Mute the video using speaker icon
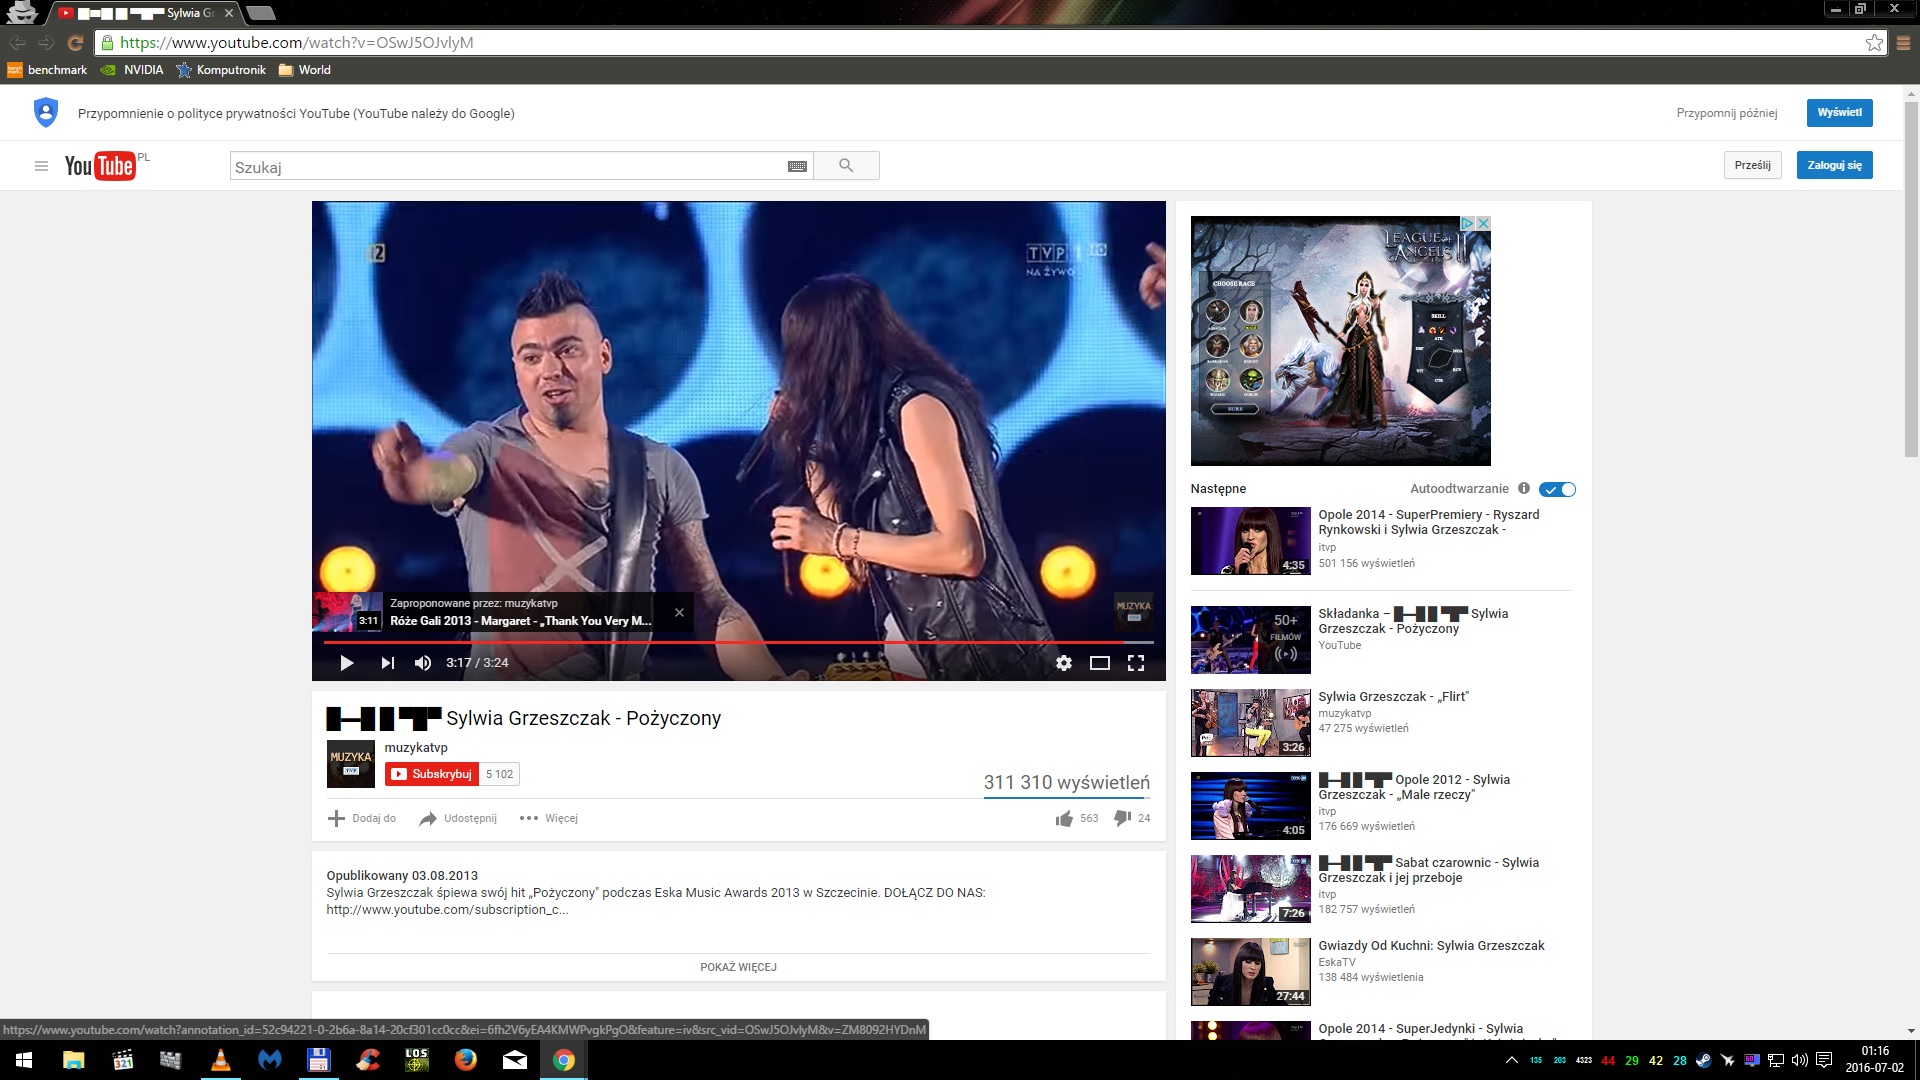The image size is (1920, 1080). 423,663
